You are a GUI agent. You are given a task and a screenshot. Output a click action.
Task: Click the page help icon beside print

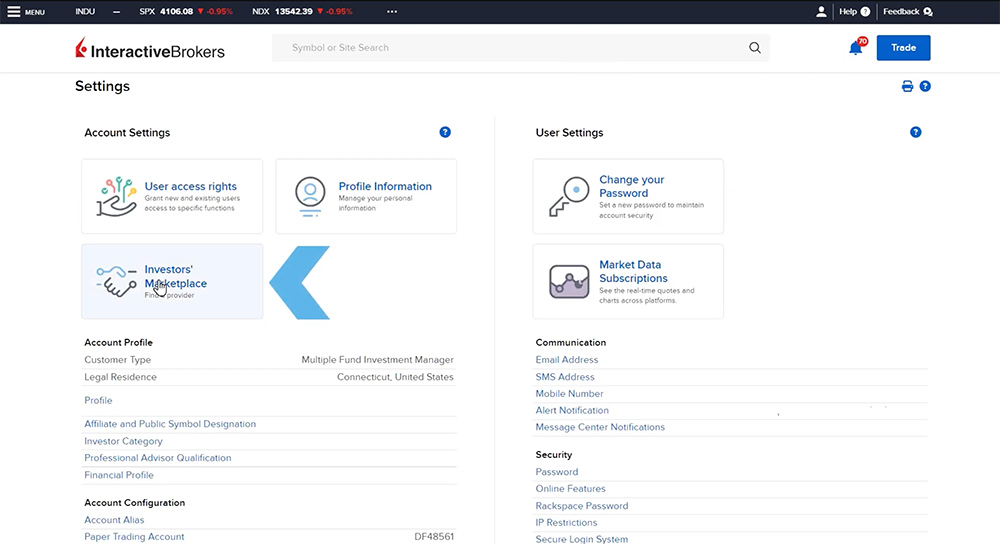click(925, 87)
